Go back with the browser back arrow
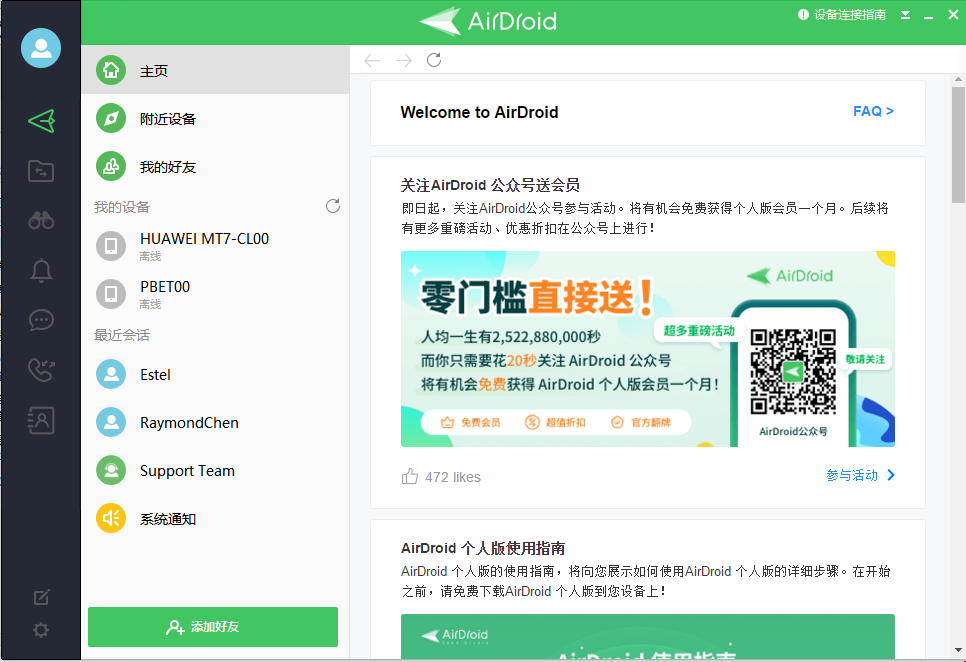966x662 pixels. 372,60
